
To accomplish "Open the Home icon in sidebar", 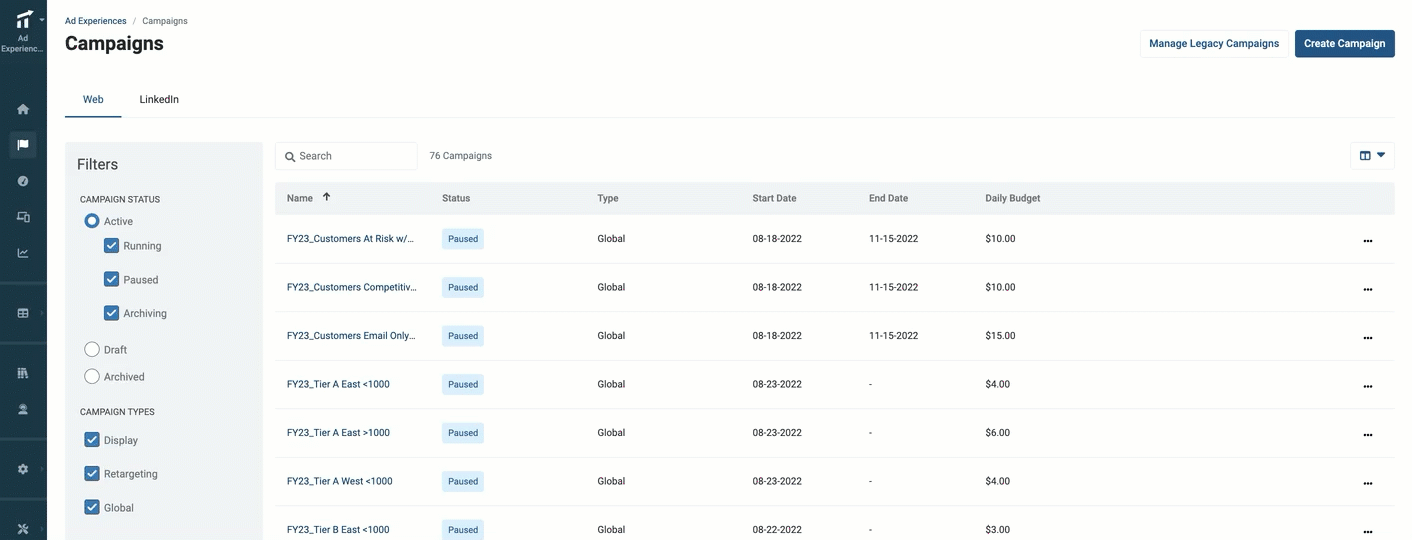I will 23,109.
